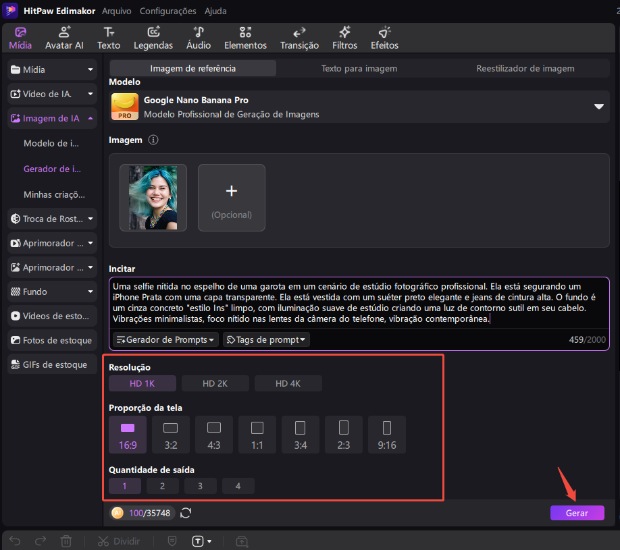Open the Filtros filters panel
Image resolution: width=620 pixels, height=550 pixels.
tap(345, 38)
